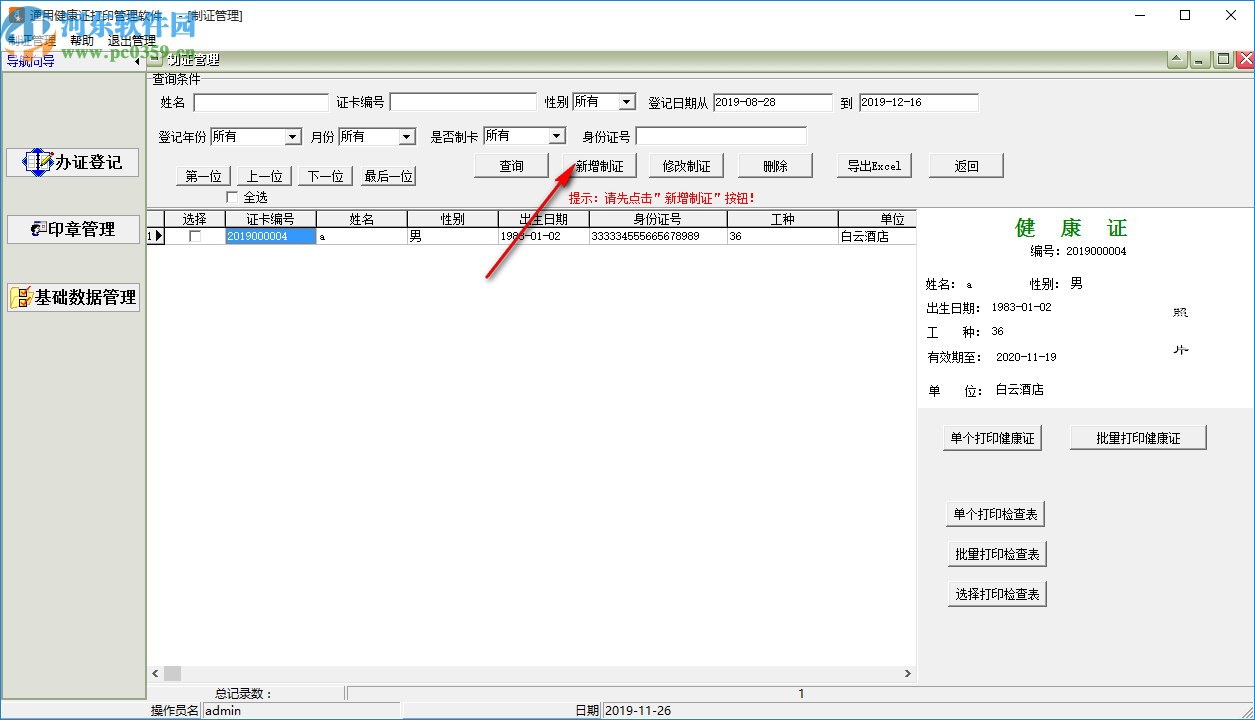
Task: Click the 登记日期从 start date field
Action: tap(773, 102)
